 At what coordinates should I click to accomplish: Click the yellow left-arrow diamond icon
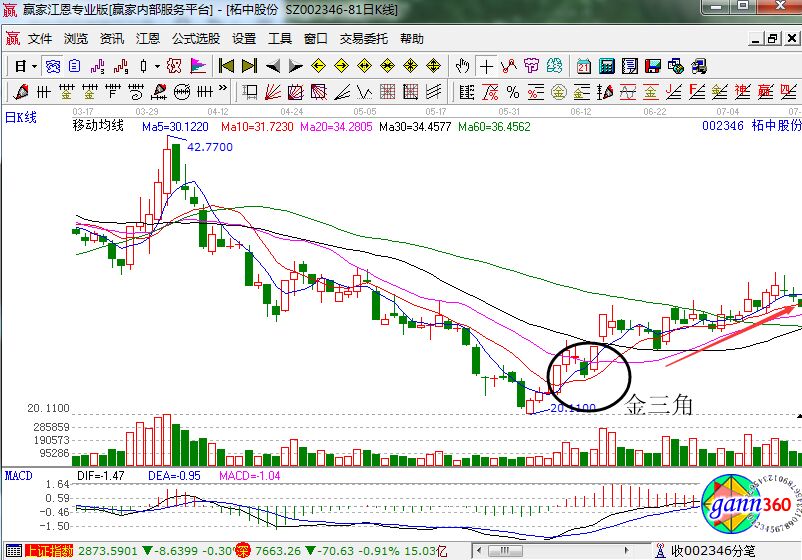coord(319,66)
